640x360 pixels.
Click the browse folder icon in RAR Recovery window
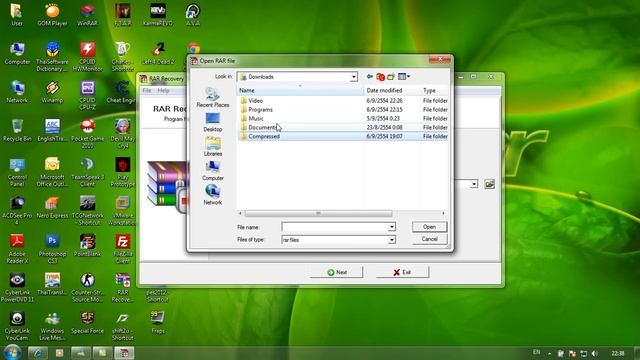coord(489,184)
